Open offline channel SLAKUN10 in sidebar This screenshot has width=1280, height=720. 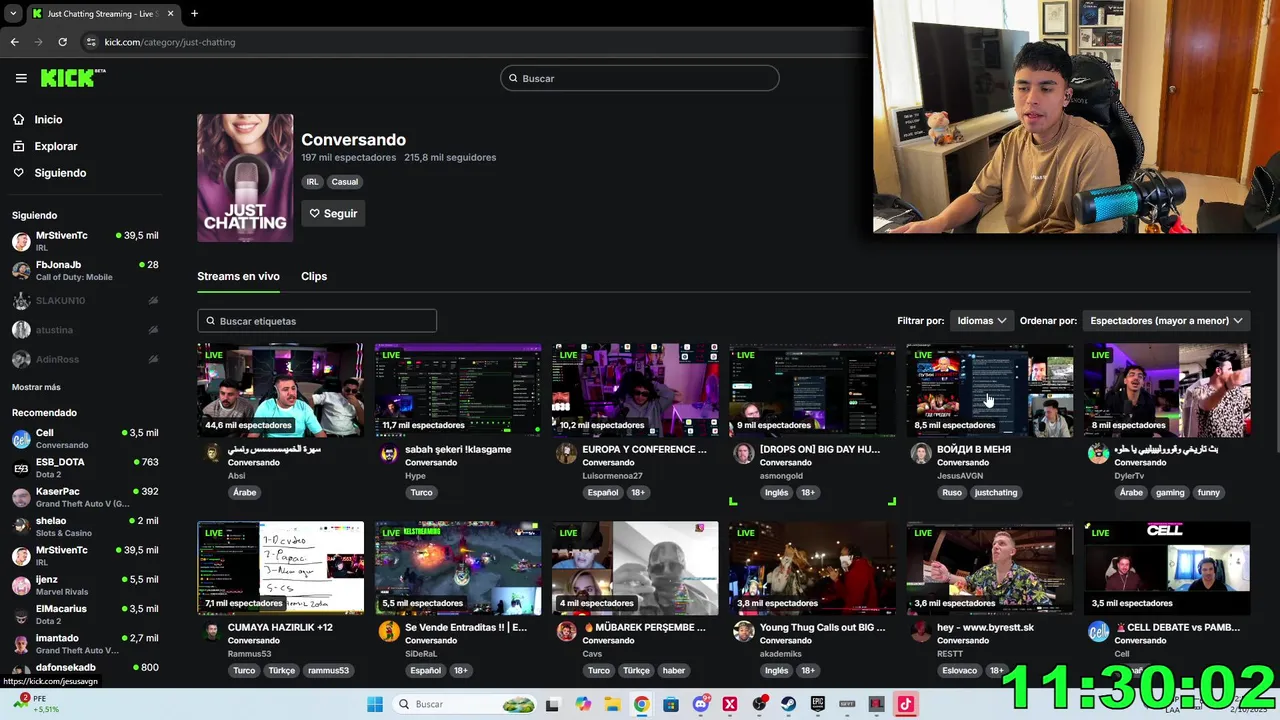pyautogui.click(x=85, y=300)
